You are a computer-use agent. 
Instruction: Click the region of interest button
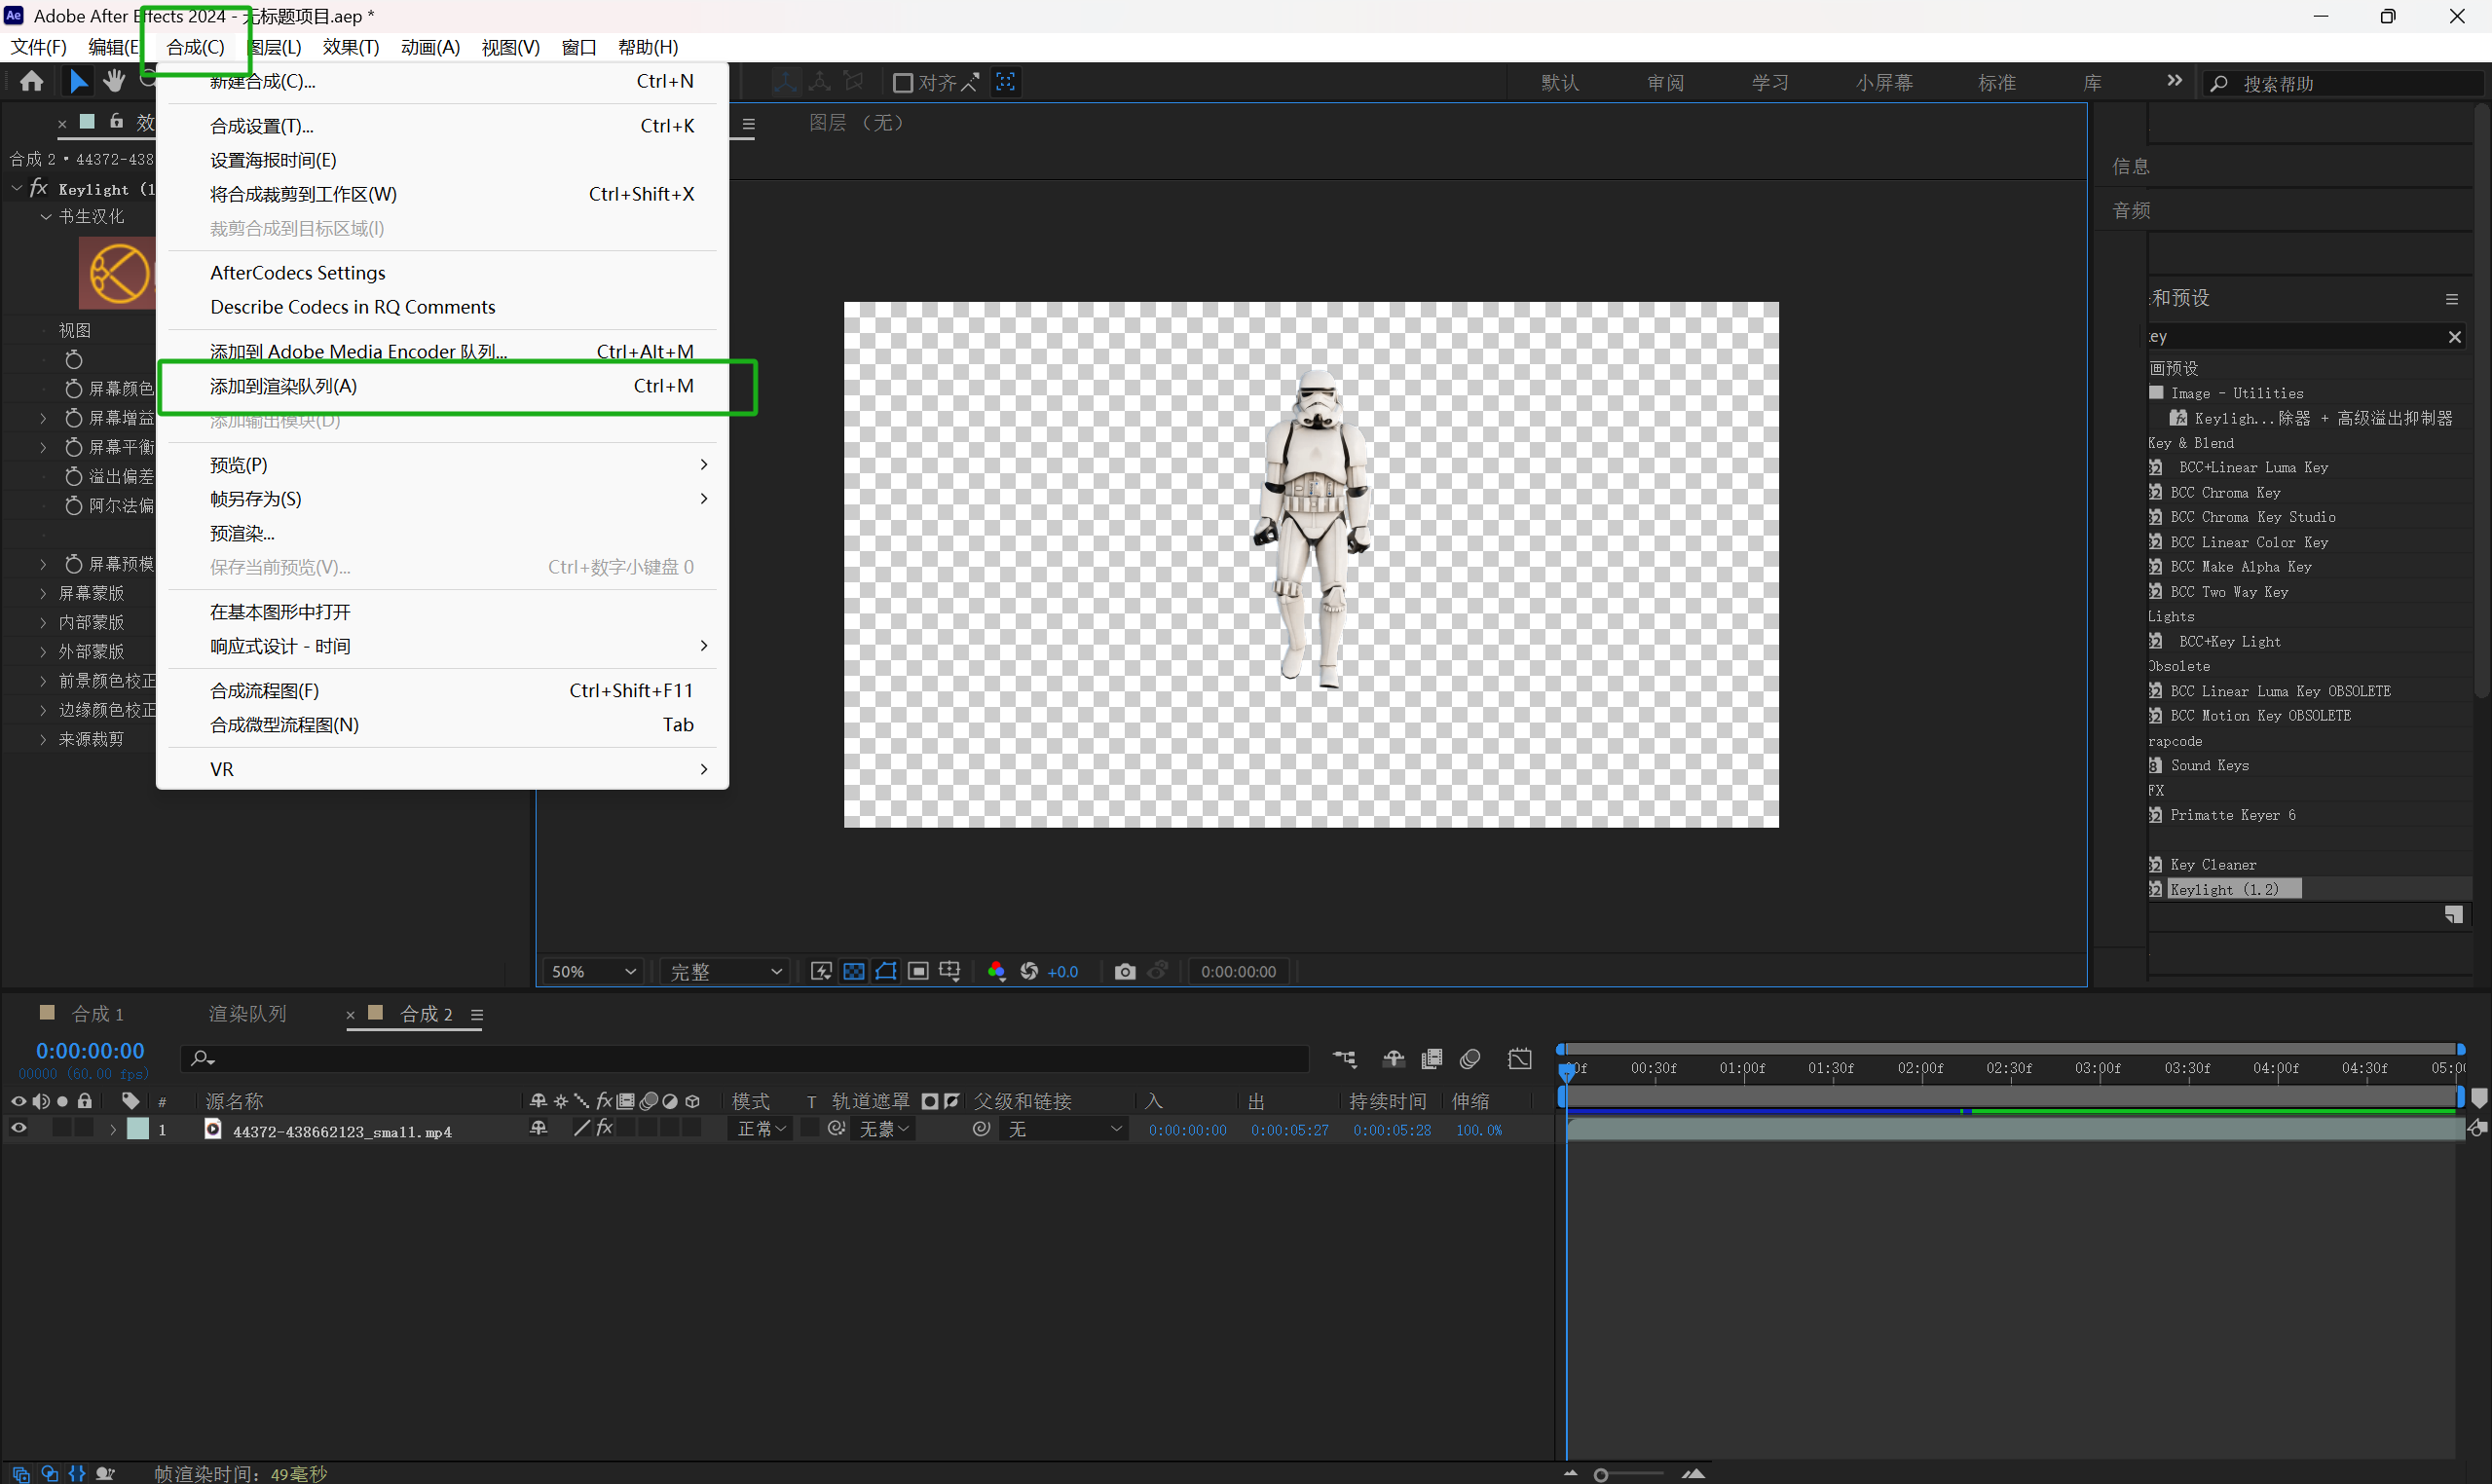(918, 971)
